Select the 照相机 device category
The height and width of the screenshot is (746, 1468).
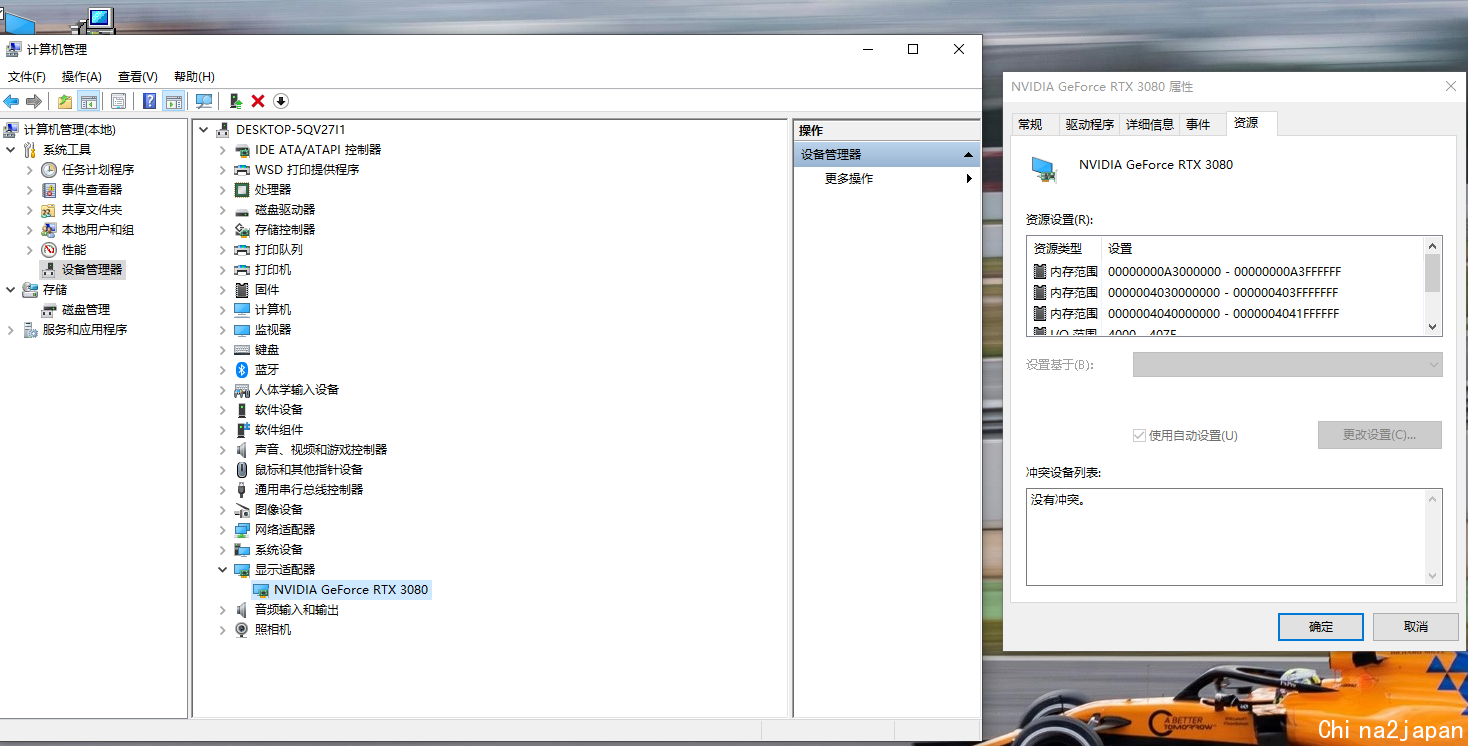(273, 630)
